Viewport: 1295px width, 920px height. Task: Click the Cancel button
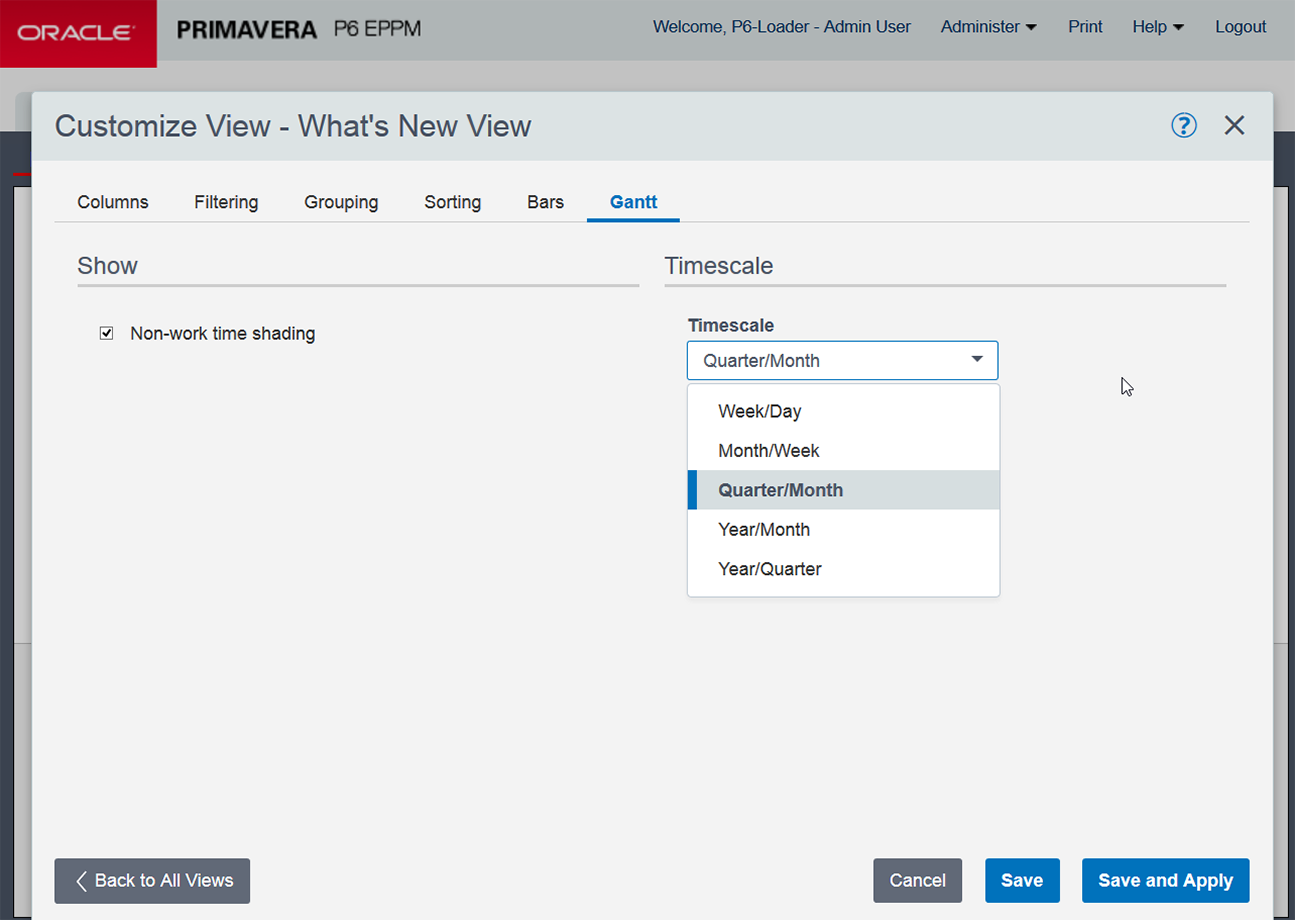[917, 880]
